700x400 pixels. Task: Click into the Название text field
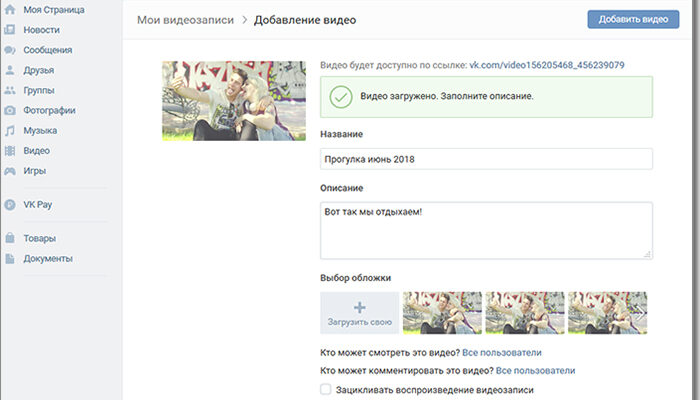[x=485, y=159]
